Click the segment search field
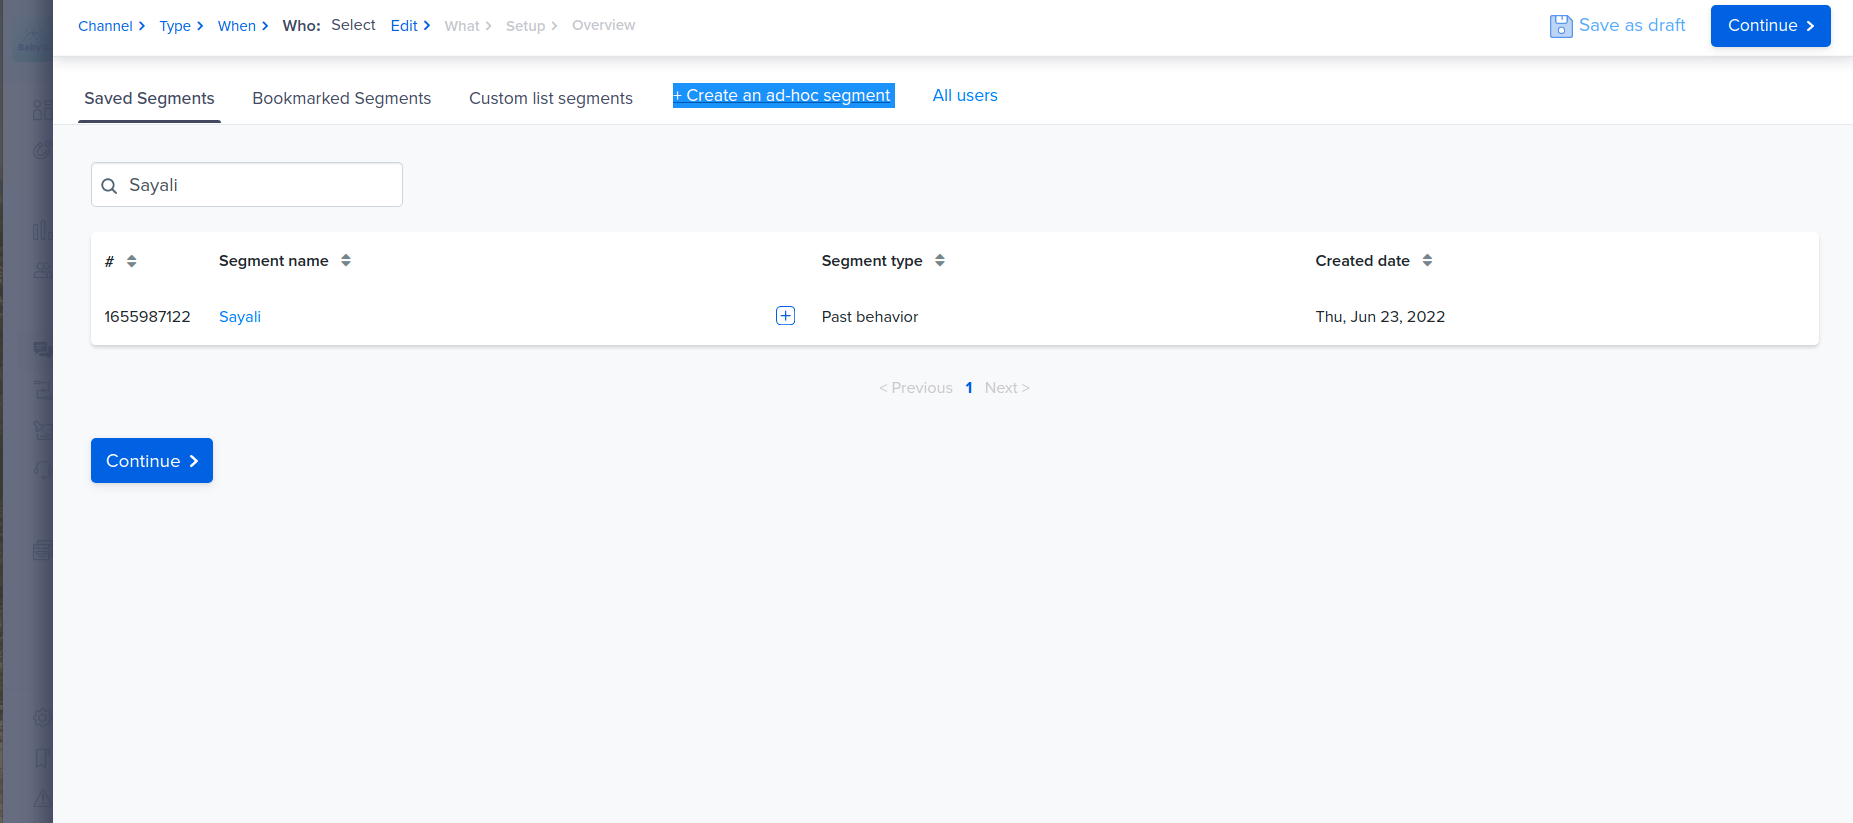Screen dimensions: 1853x823 click(247, 185)
